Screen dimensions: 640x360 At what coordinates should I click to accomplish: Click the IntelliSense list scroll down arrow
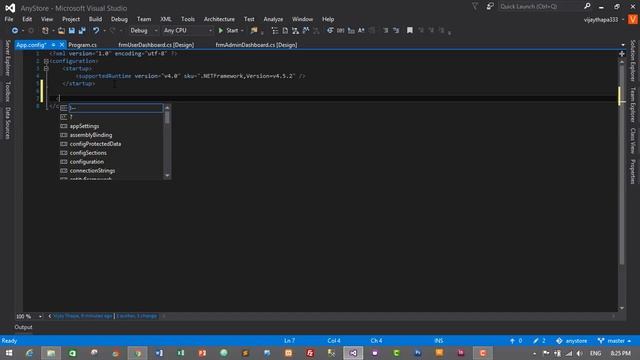coord(167,176)
